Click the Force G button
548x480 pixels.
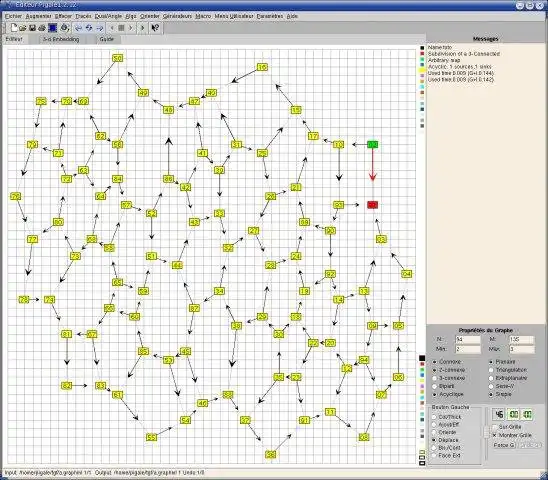click(504, 445)
